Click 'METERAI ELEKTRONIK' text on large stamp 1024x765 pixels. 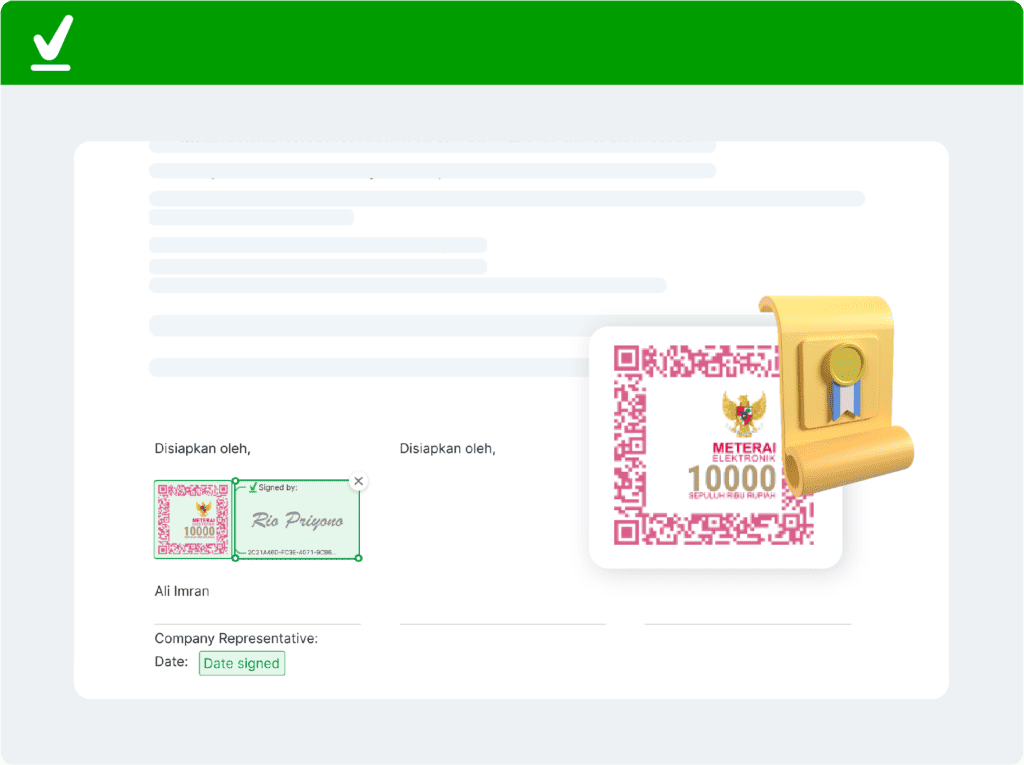(x=744, y=453)
